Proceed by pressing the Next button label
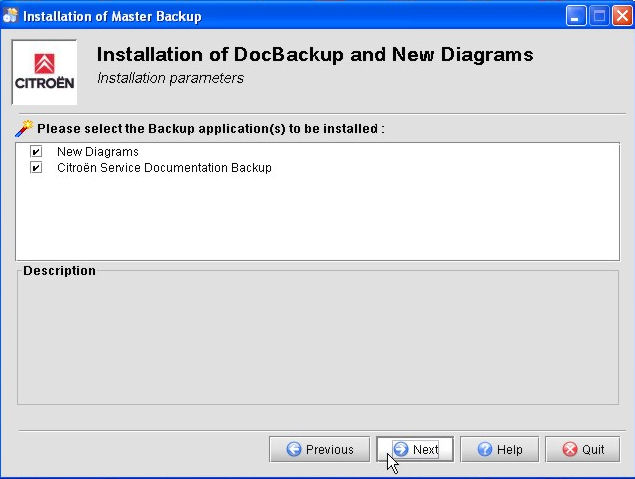635x479 pixels. (x=426, y=450)
